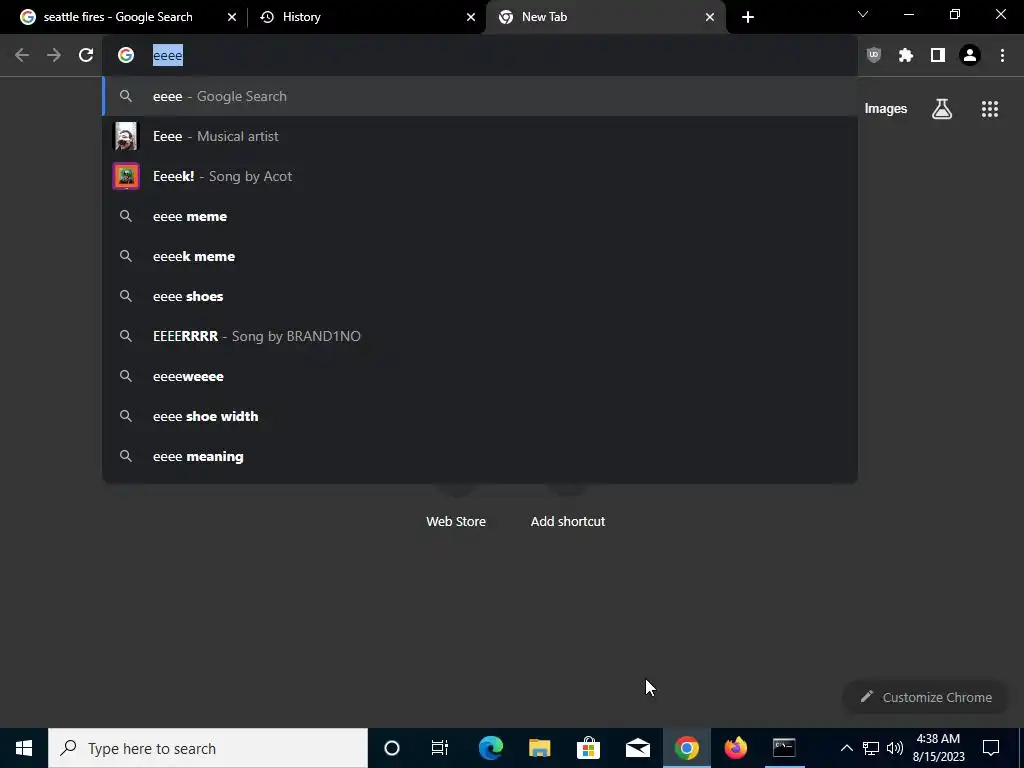The image size is (1024, 768).
Task: Click the Eeee musical artist thumbnail
Action: (x=126, y=136)
